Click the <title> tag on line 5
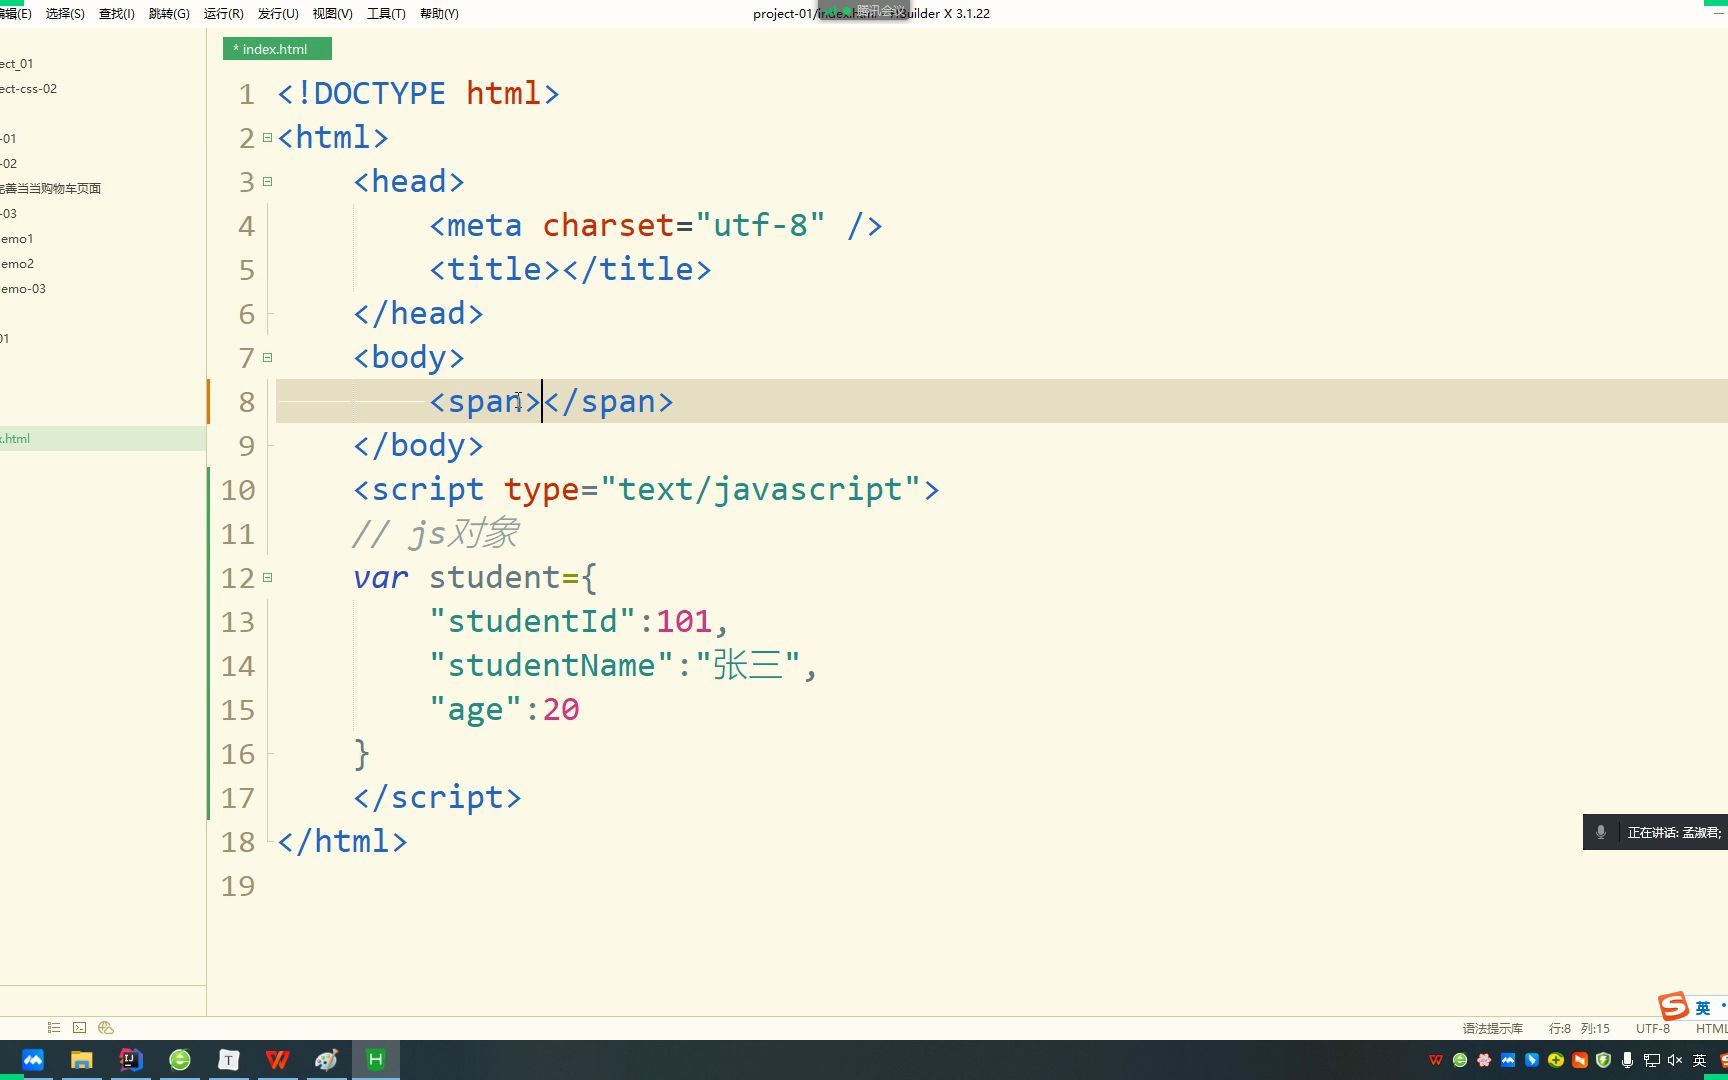The height and width of the screenshot is (1080, 1728). (494, 269)
